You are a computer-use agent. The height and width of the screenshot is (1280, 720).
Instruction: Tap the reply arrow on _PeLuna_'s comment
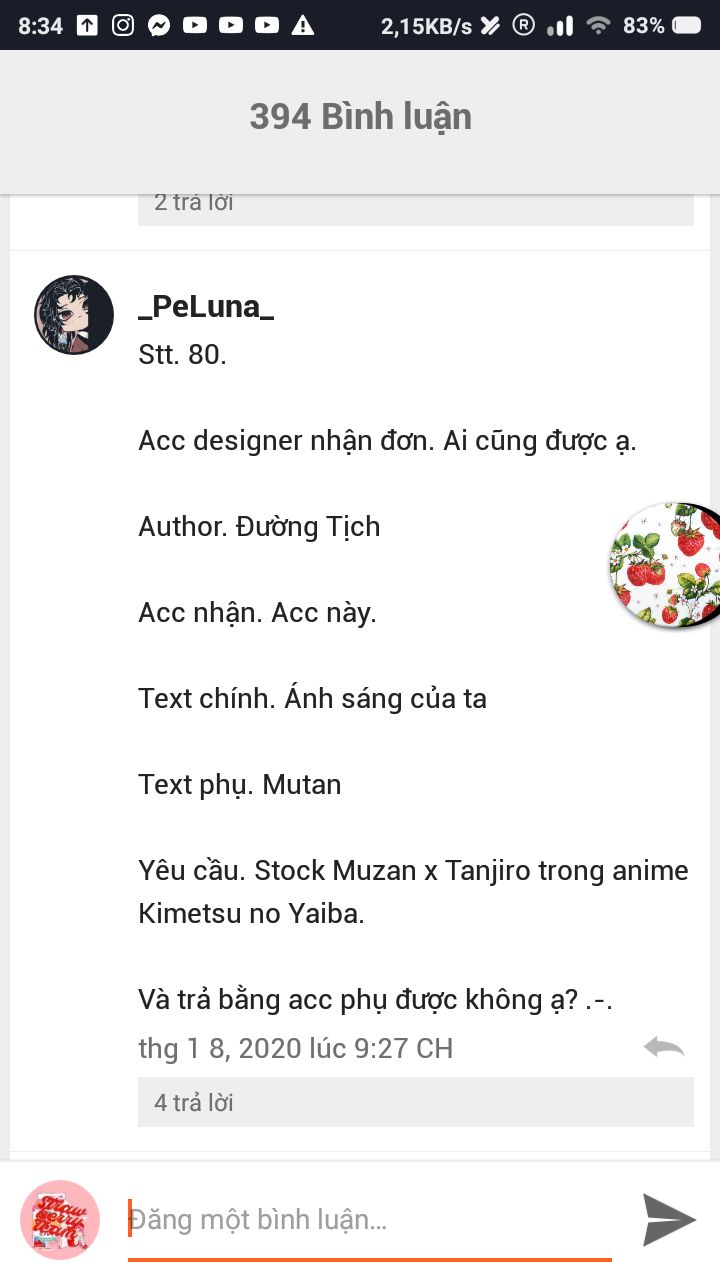click(x=664, y=1047)
